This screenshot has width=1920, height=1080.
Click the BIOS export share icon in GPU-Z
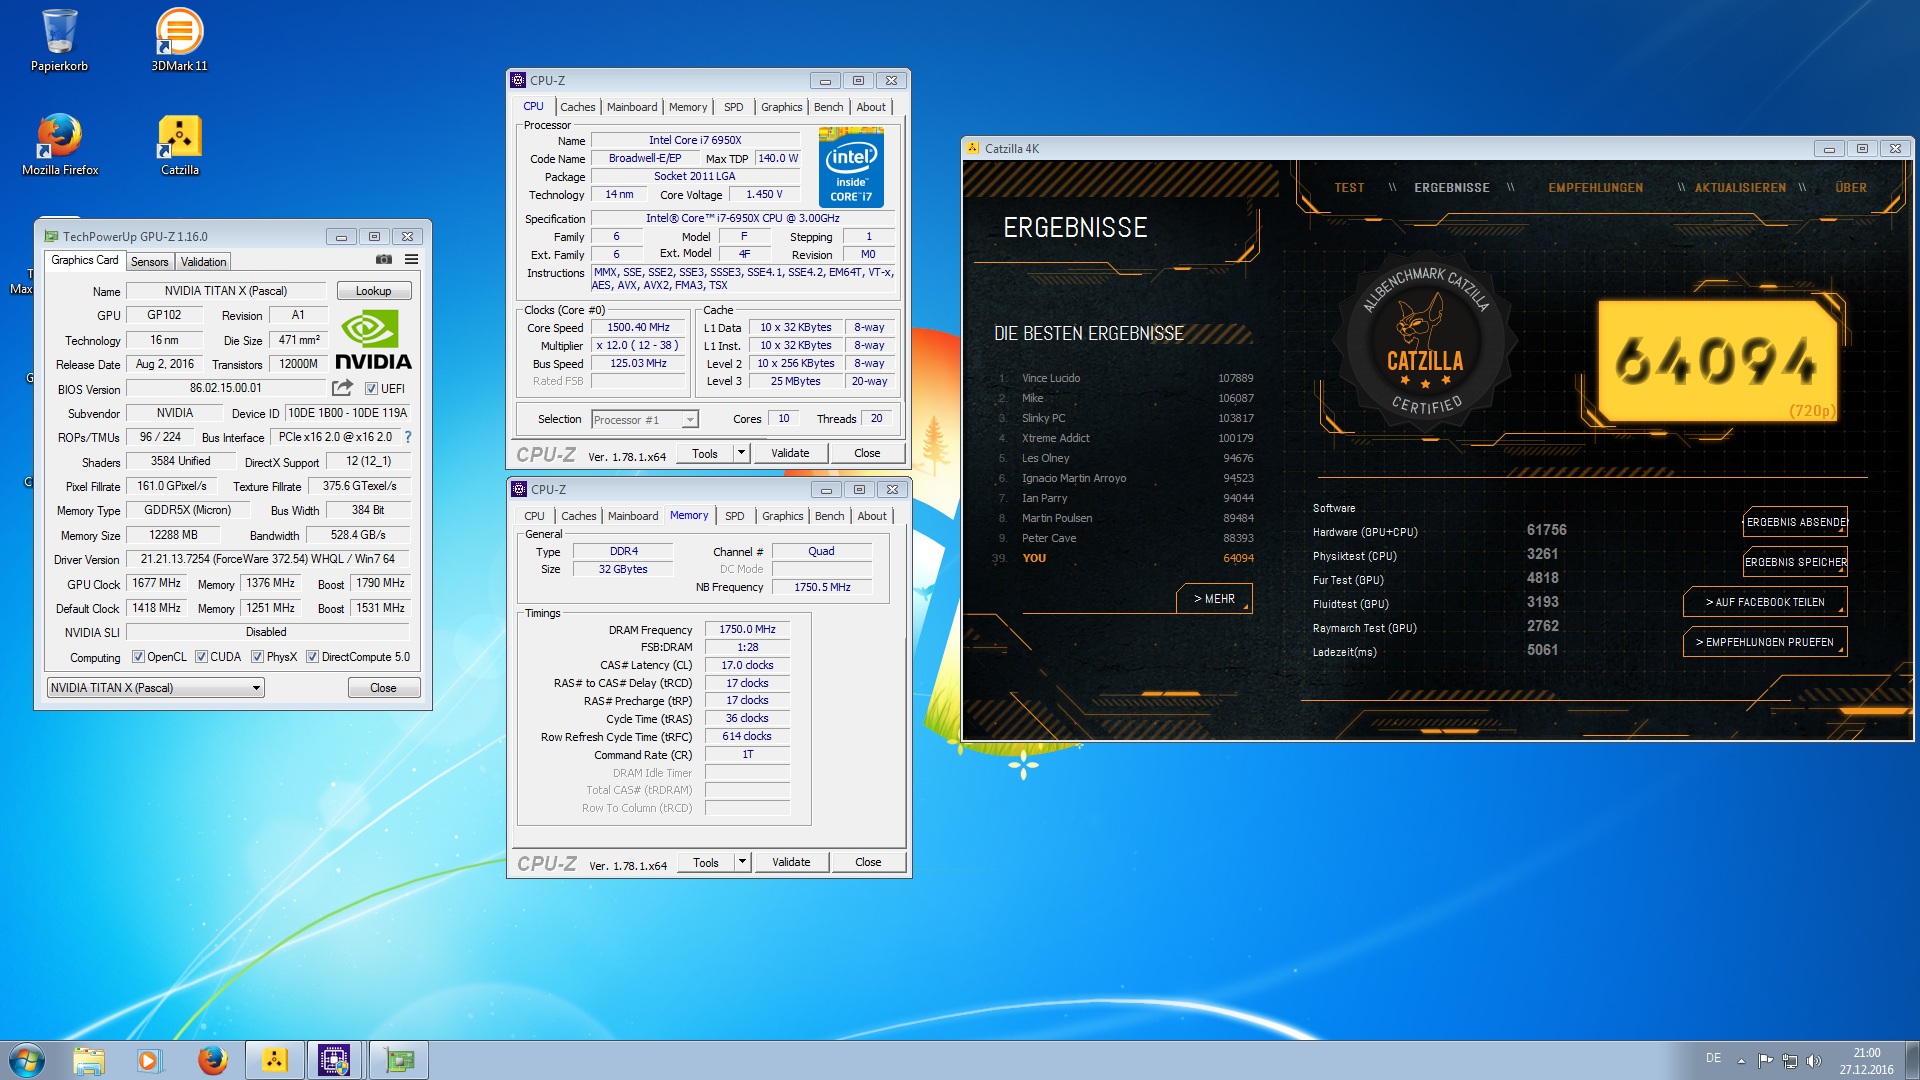click(x=342, y=387)
